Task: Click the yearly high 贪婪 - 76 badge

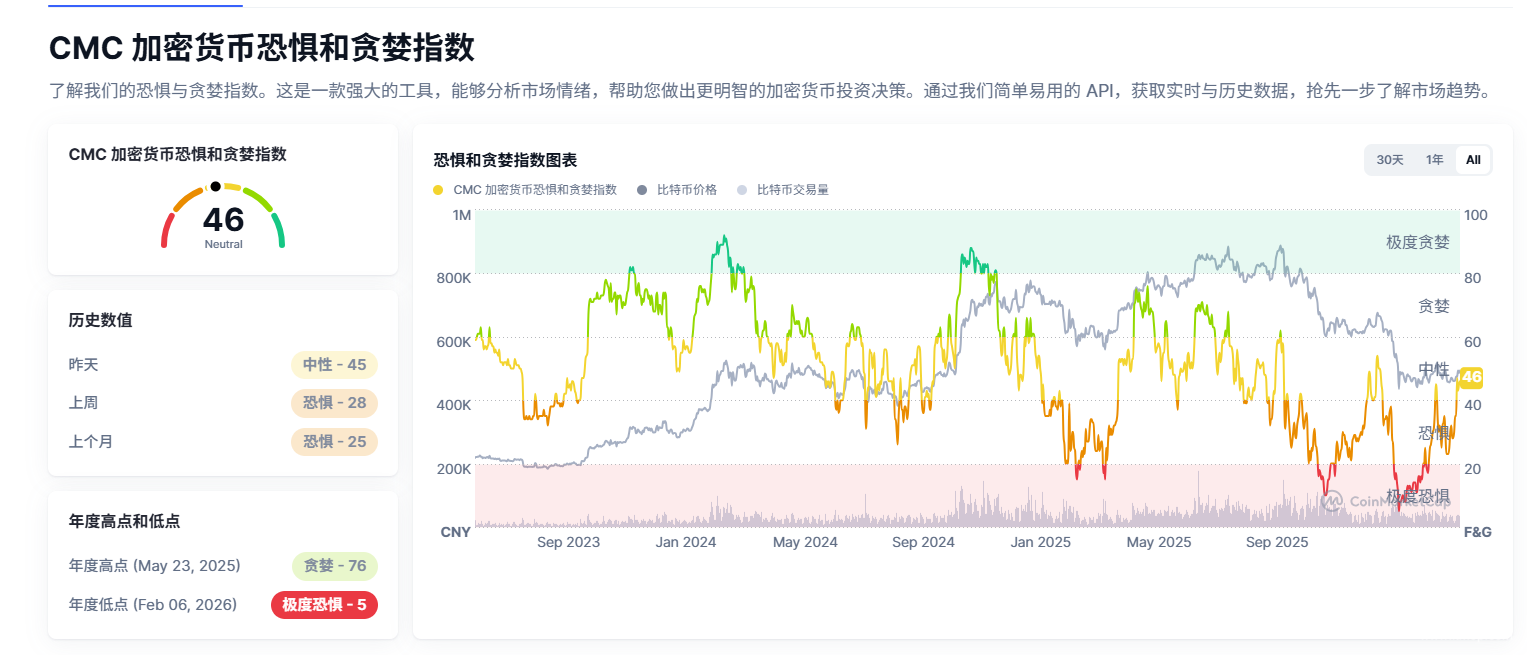Action: click(x=334, y=566)
